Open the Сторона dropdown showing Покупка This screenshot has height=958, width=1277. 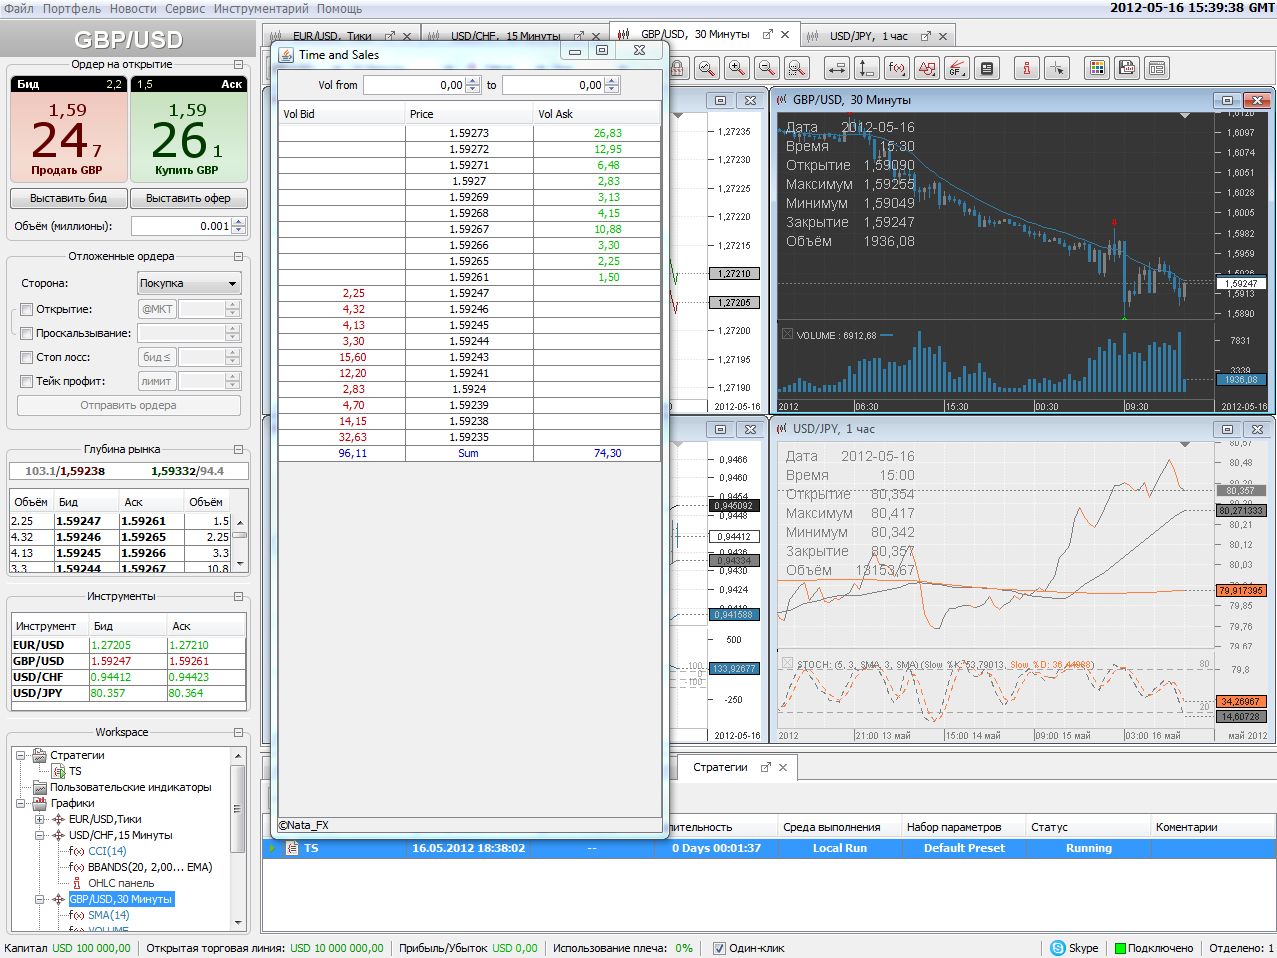click(x=189, y=284)
